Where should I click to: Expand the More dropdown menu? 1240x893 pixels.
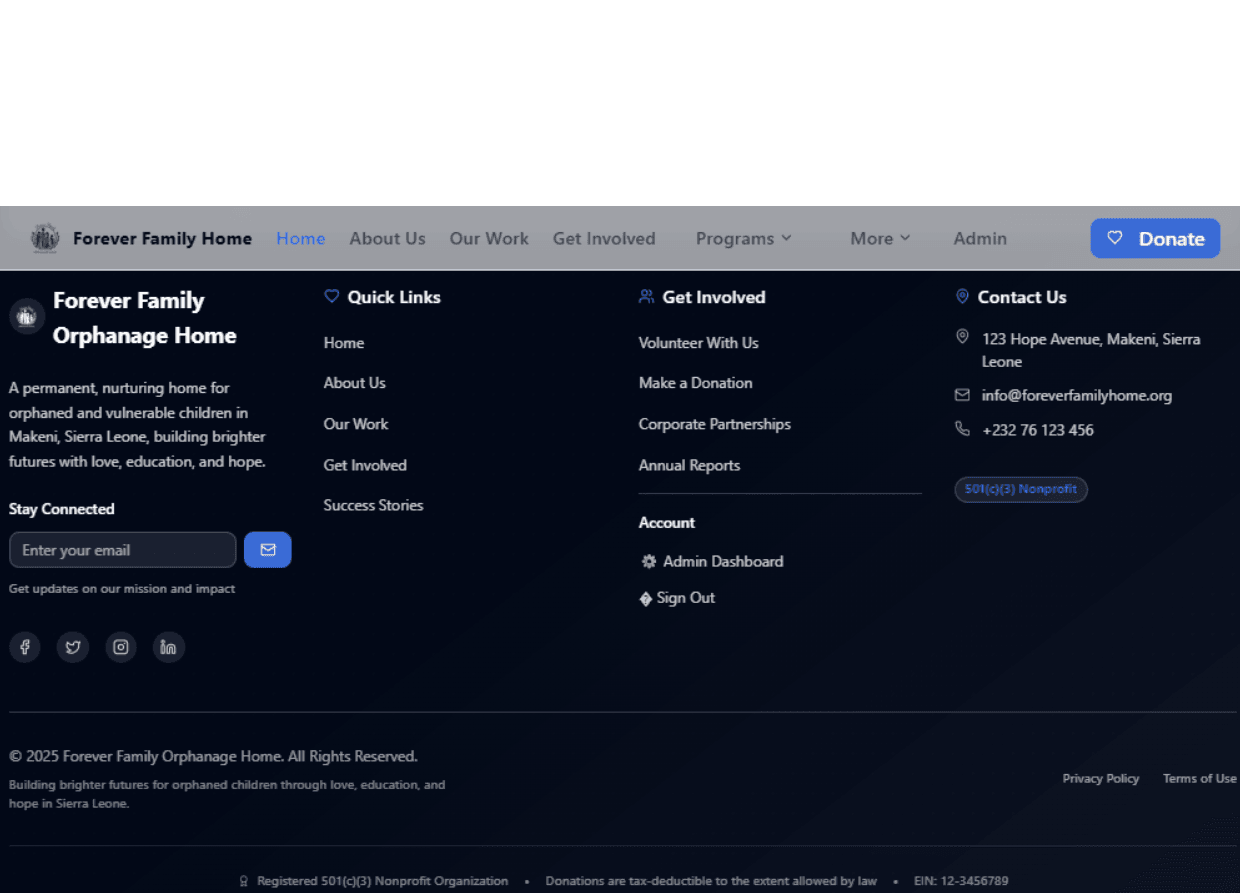(x=880, y=238)
